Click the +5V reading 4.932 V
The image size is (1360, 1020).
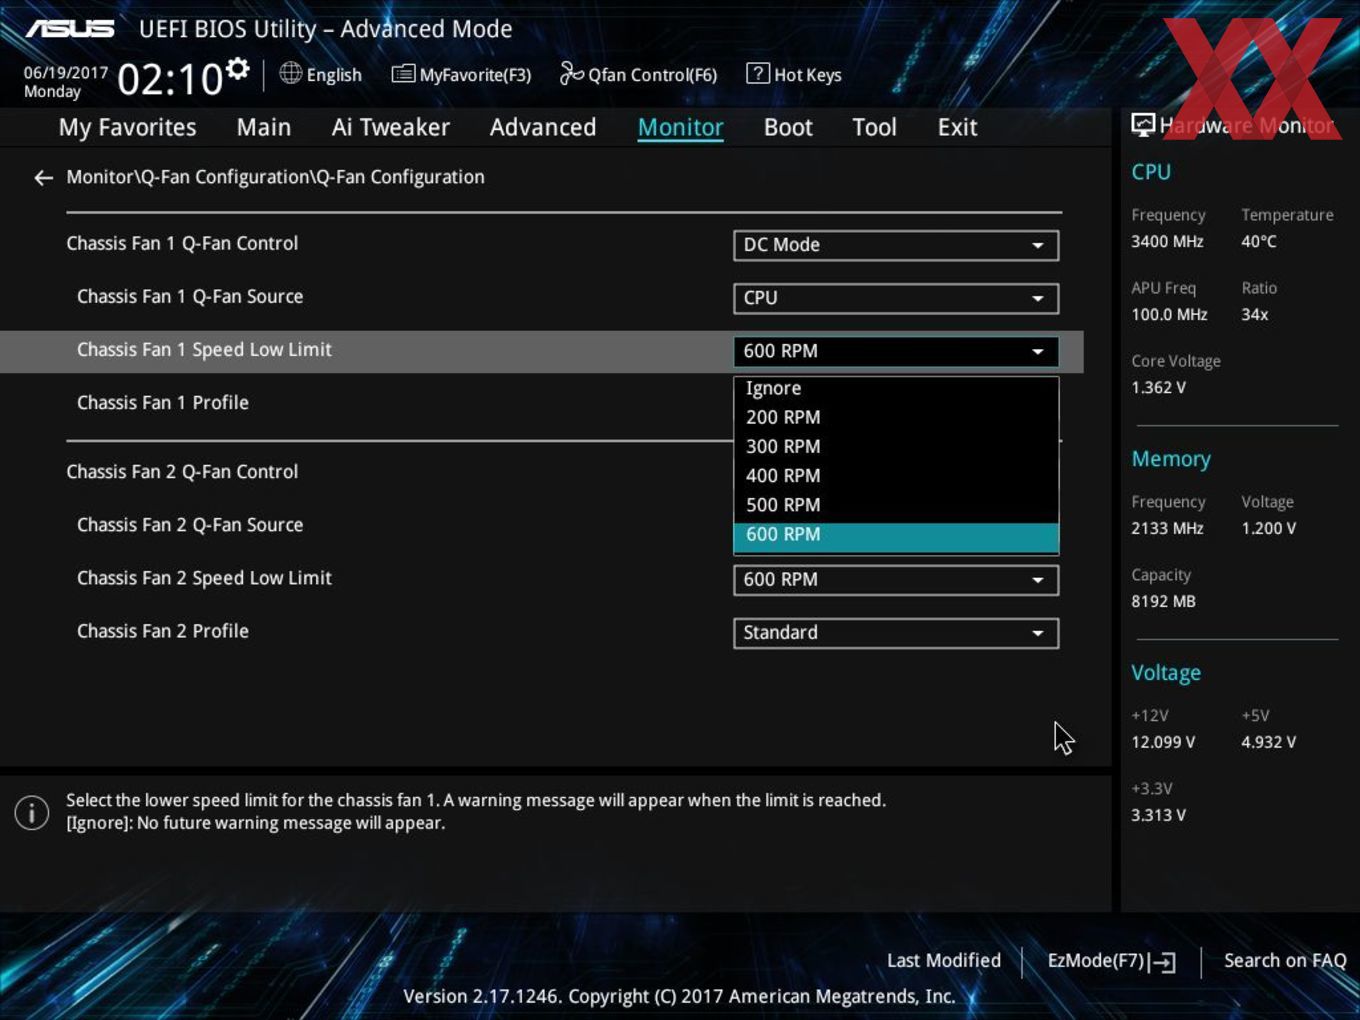1268,743
